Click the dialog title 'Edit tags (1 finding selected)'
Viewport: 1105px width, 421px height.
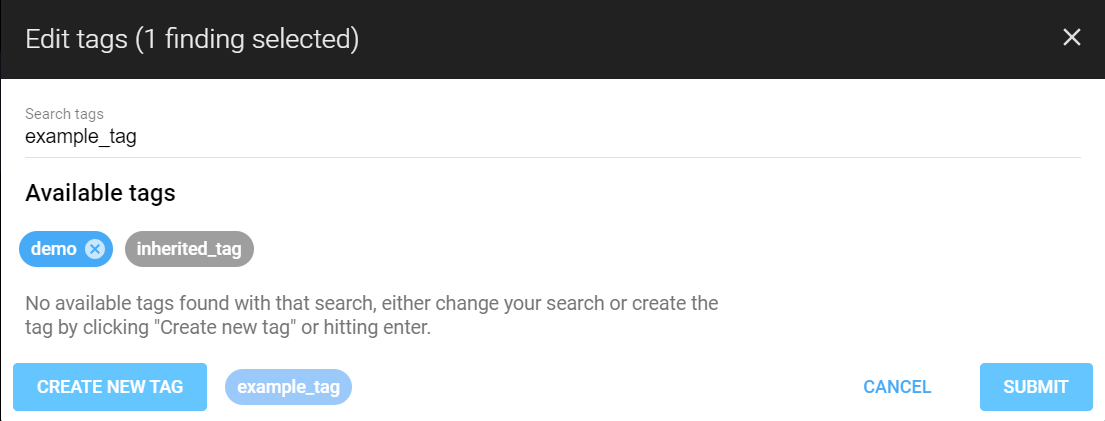tap(191, 39)
